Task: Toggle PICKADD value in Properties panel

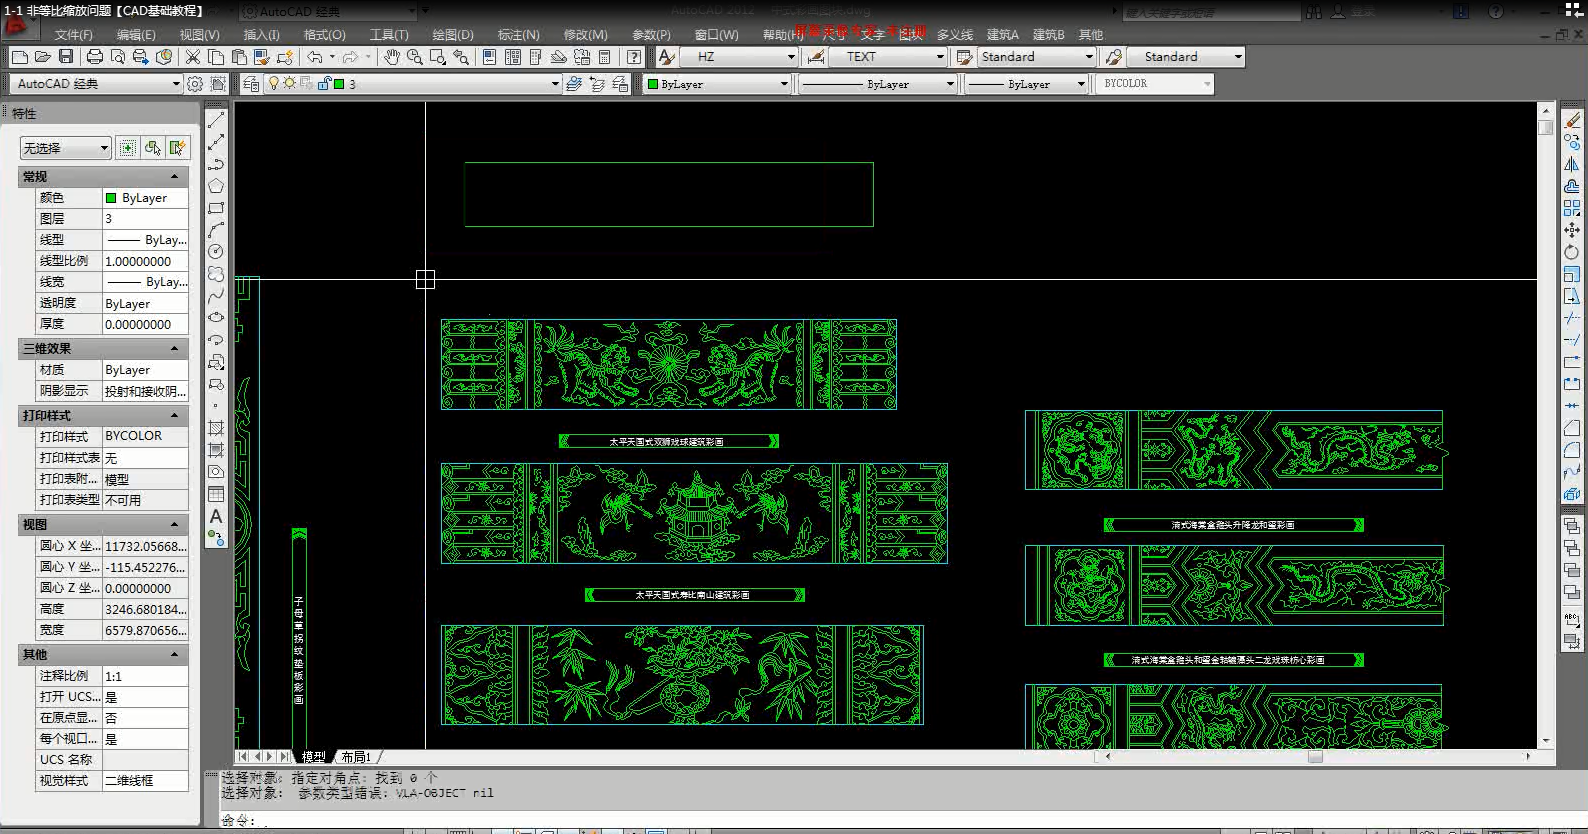Action: coord(128,148)
